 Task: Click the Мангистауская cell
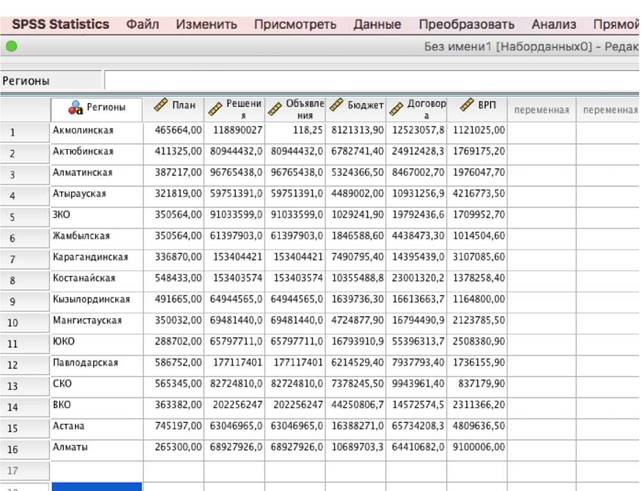97,321
